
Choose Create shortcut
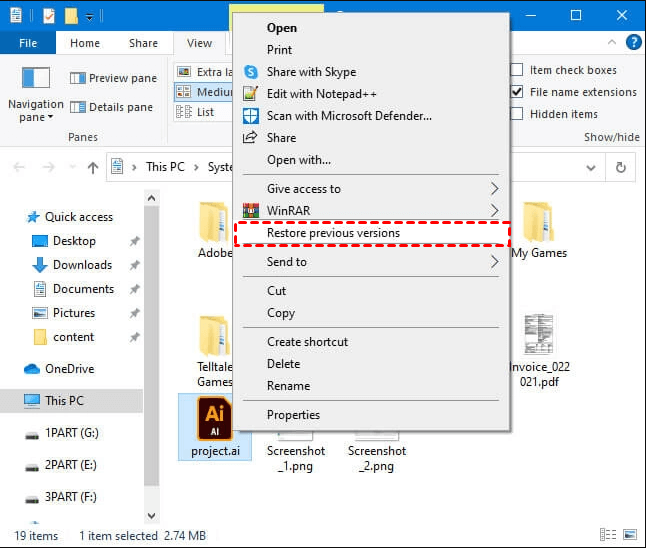(307, 342)
